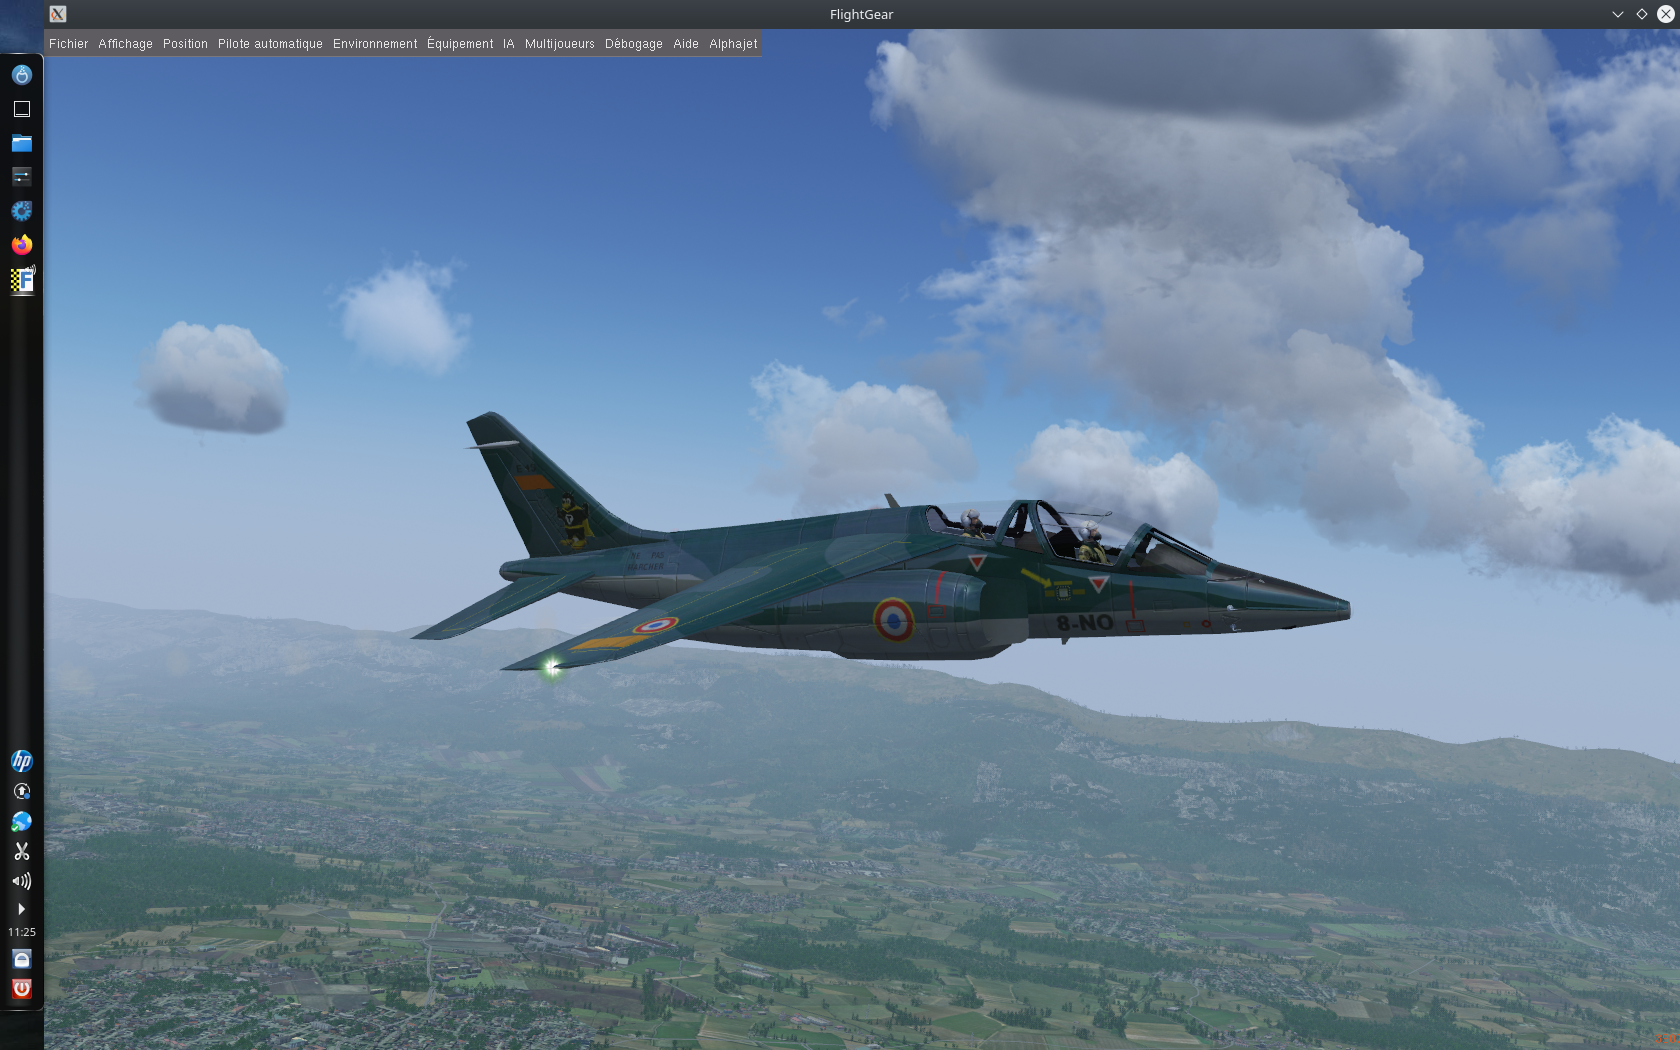This screenshot has height=1050, width=1680.
Task: Open the volume speaker tray icon
Action: coord(22,881)
